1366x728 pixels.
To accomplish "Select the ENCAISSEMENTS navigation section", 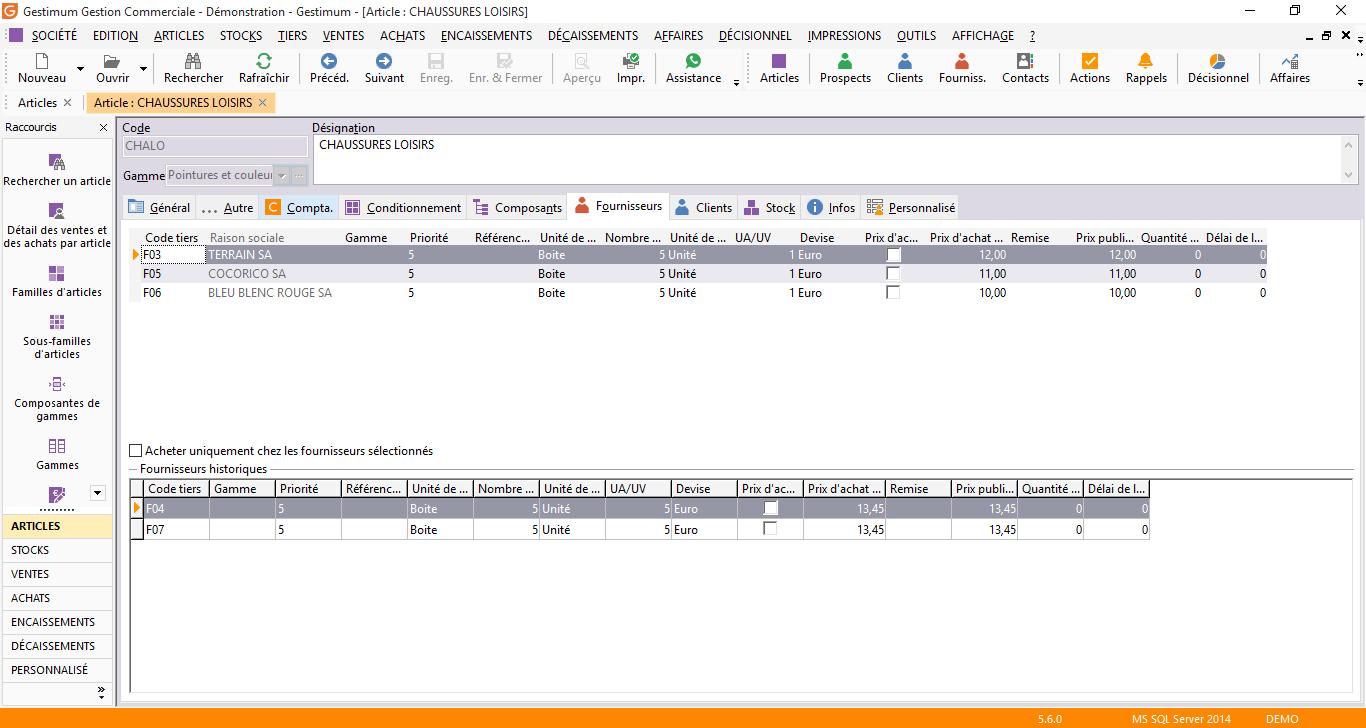I will (x=57, y=622).
